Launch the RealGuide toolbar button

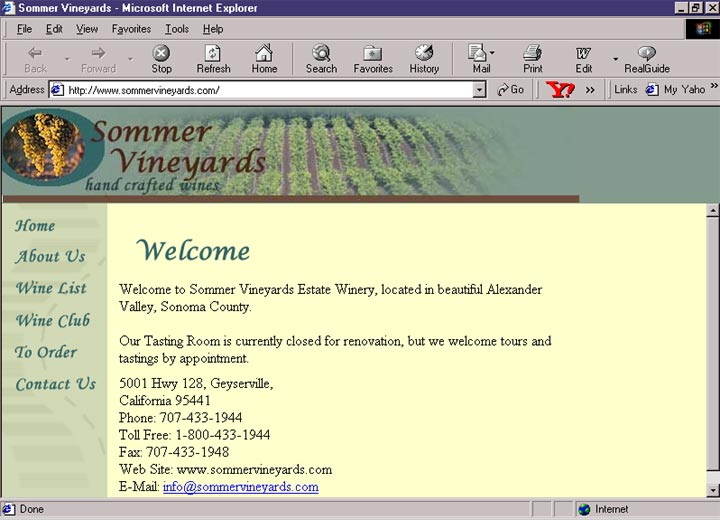(x=647, y=59)
